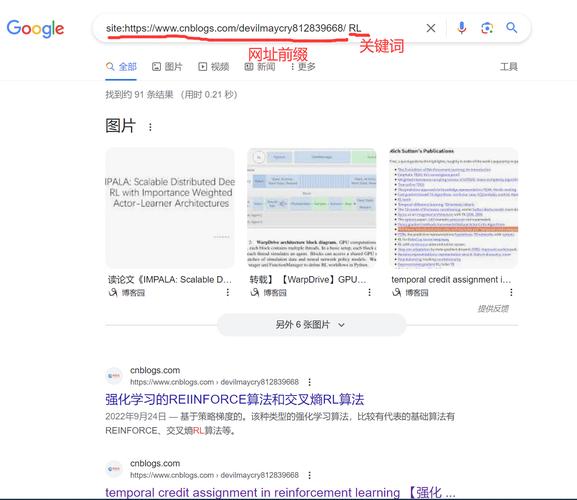Clear the search box with the X icon
577x500 pixels.
[x=431, y=28]
